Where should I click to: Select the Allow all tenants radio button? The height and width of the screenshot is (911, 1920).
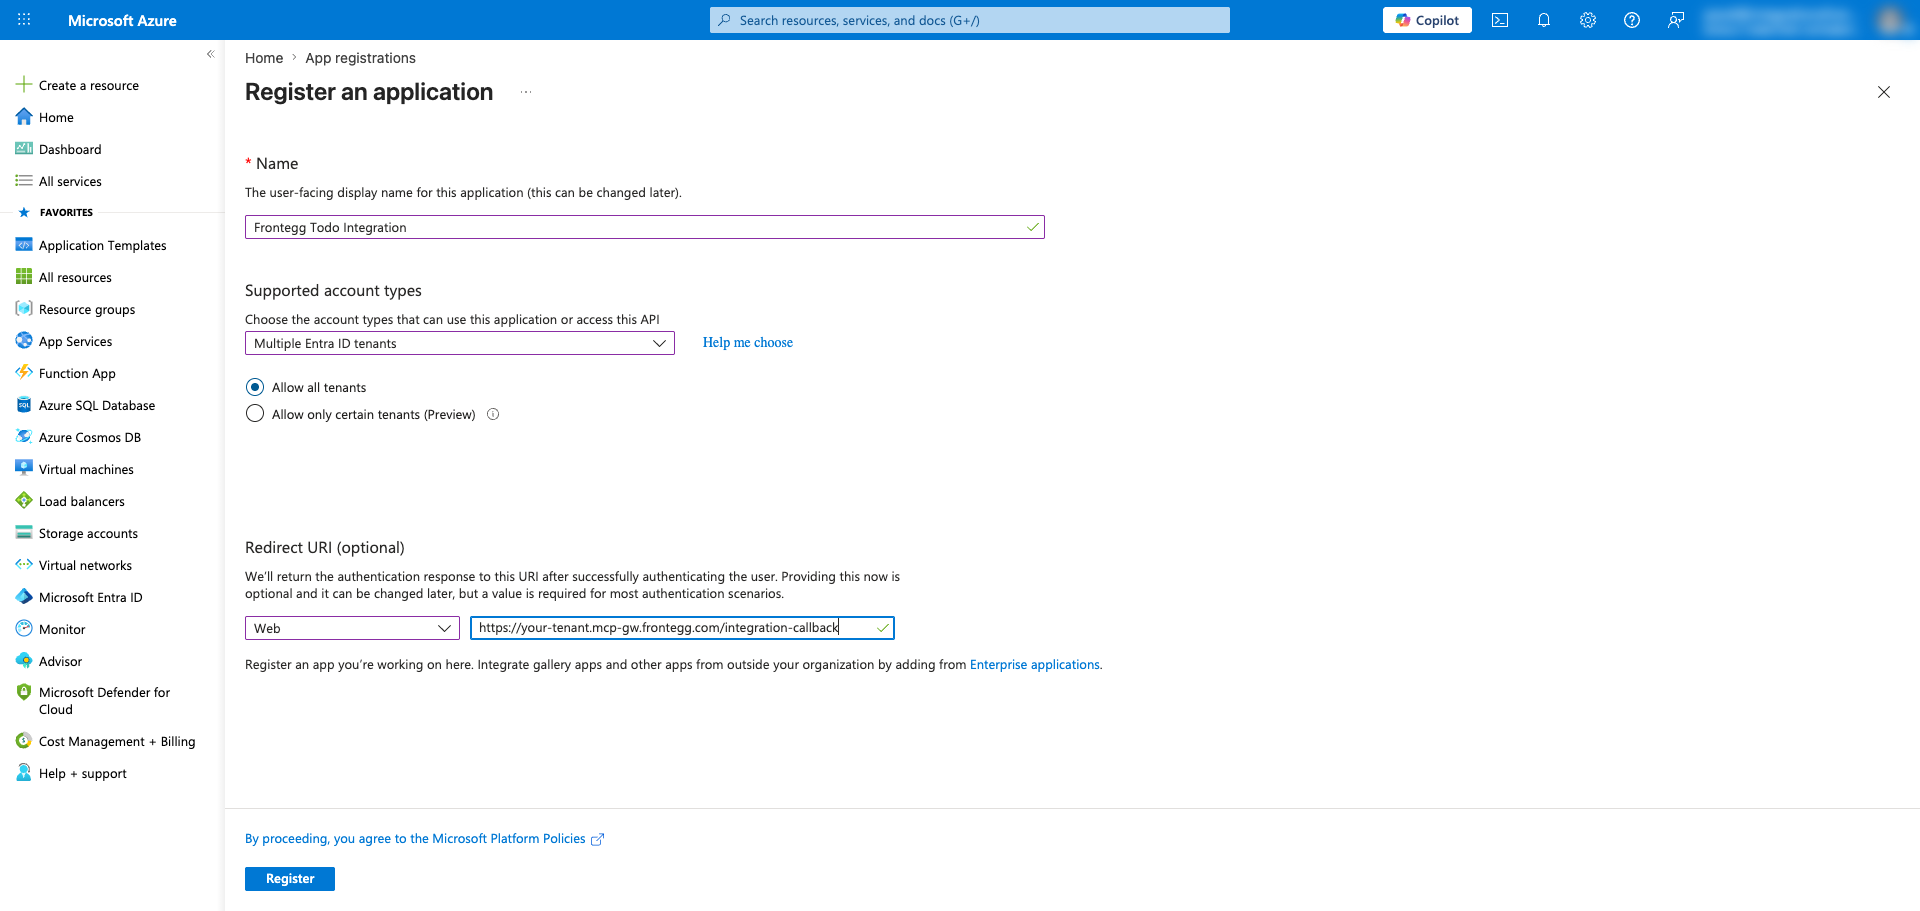pyautogui.click(x=255, y=387)
